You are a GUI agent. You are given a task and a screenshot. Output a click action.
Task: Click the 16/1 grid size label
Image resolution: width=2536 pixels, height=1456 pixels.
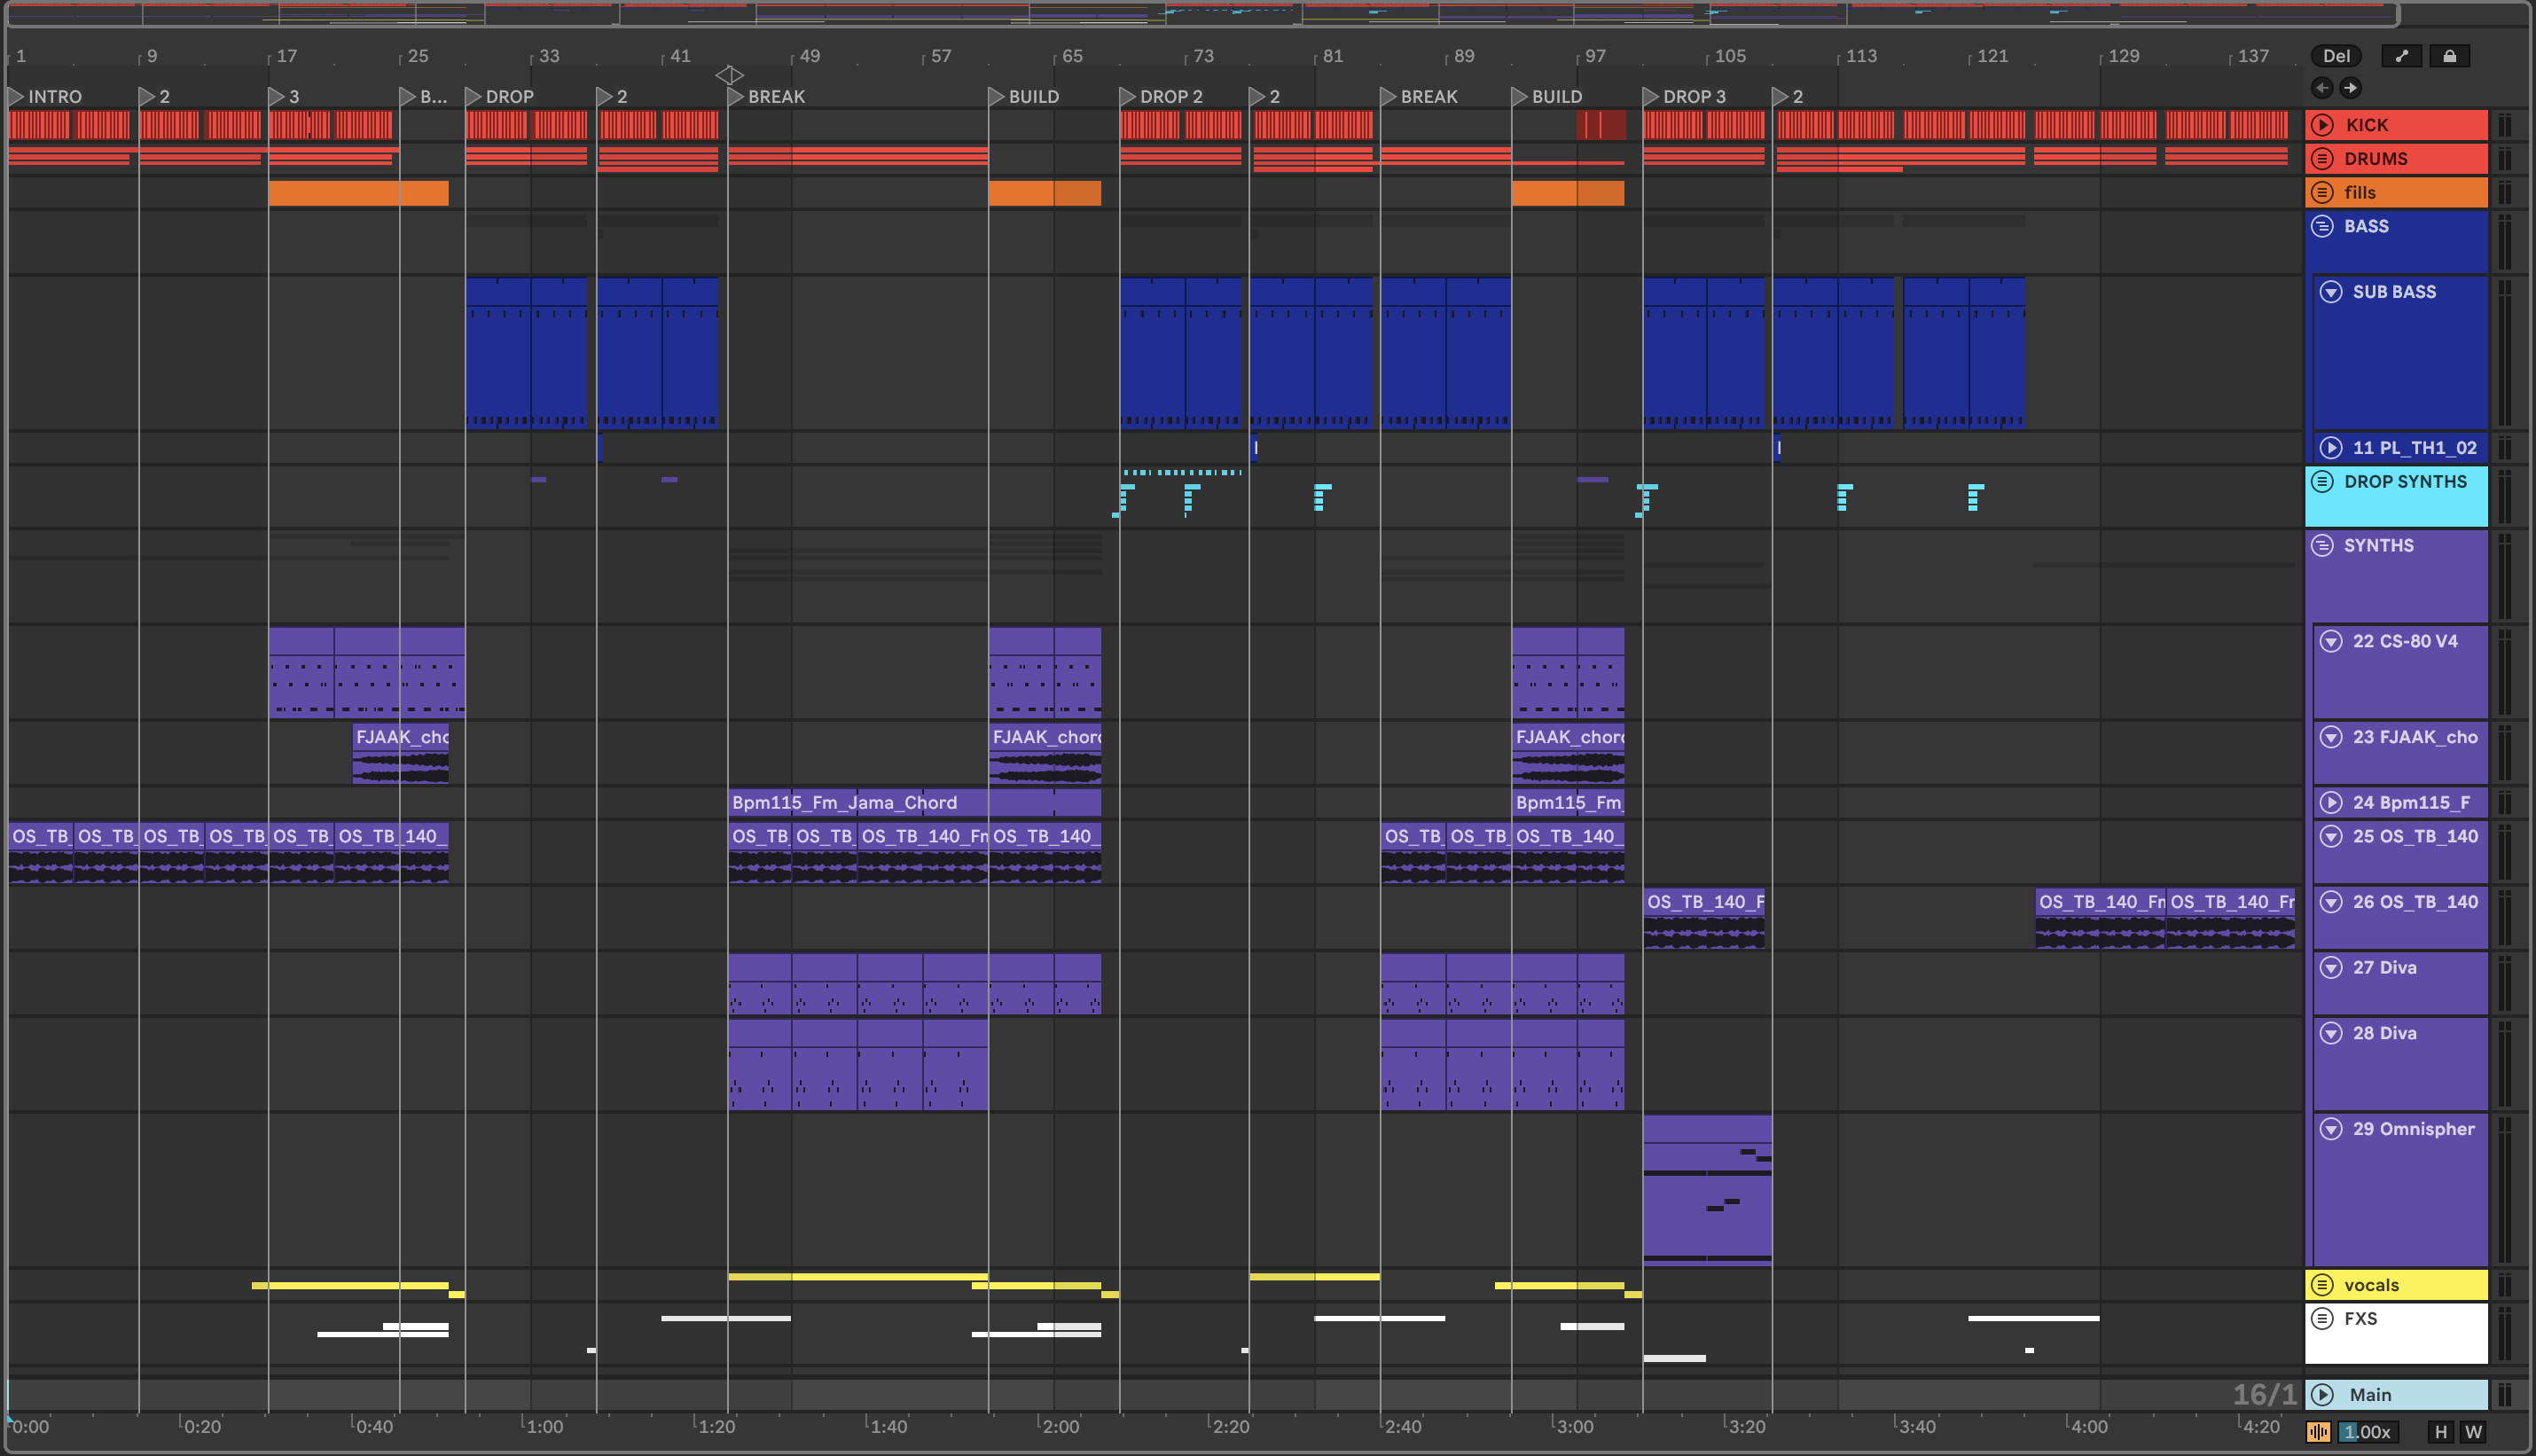(2264, 1394)
